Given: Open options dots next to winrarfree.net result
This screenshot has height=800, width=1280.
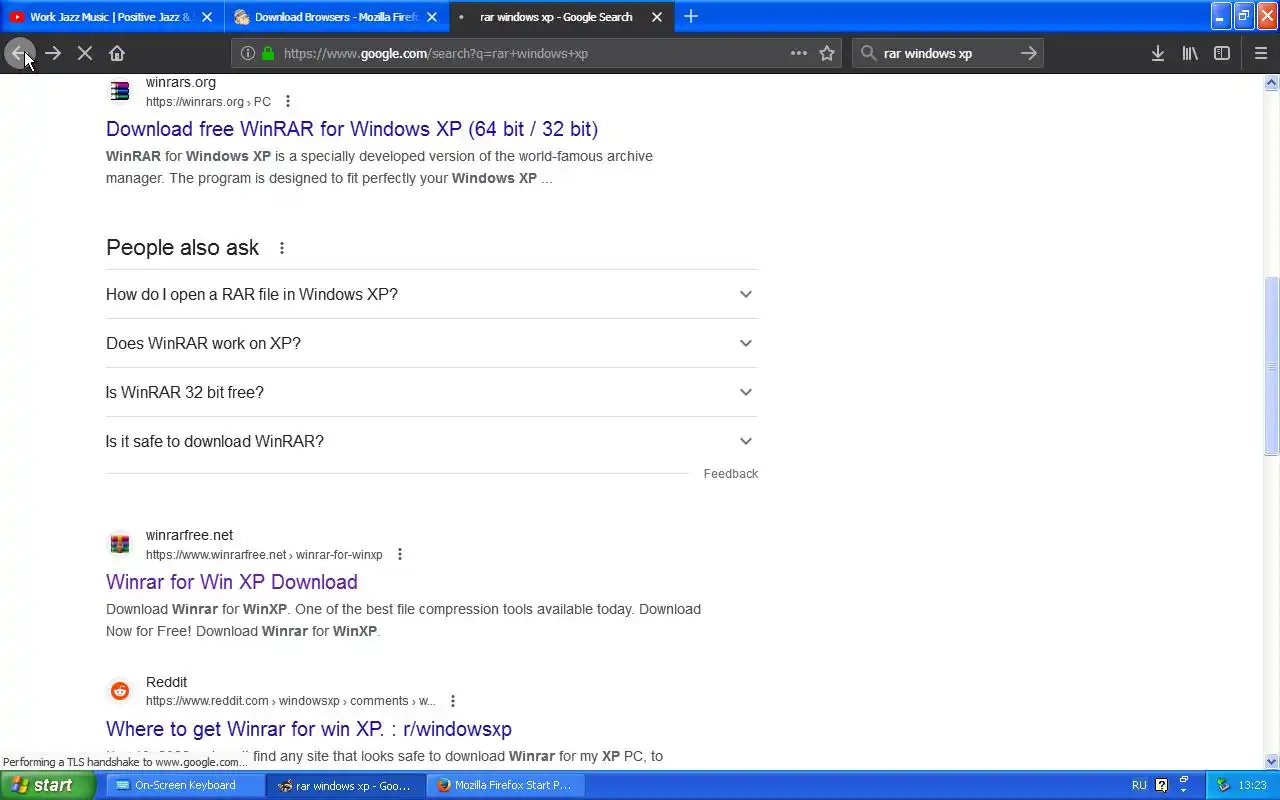Looking at the screenshot, I should click(x=399, y=554).
